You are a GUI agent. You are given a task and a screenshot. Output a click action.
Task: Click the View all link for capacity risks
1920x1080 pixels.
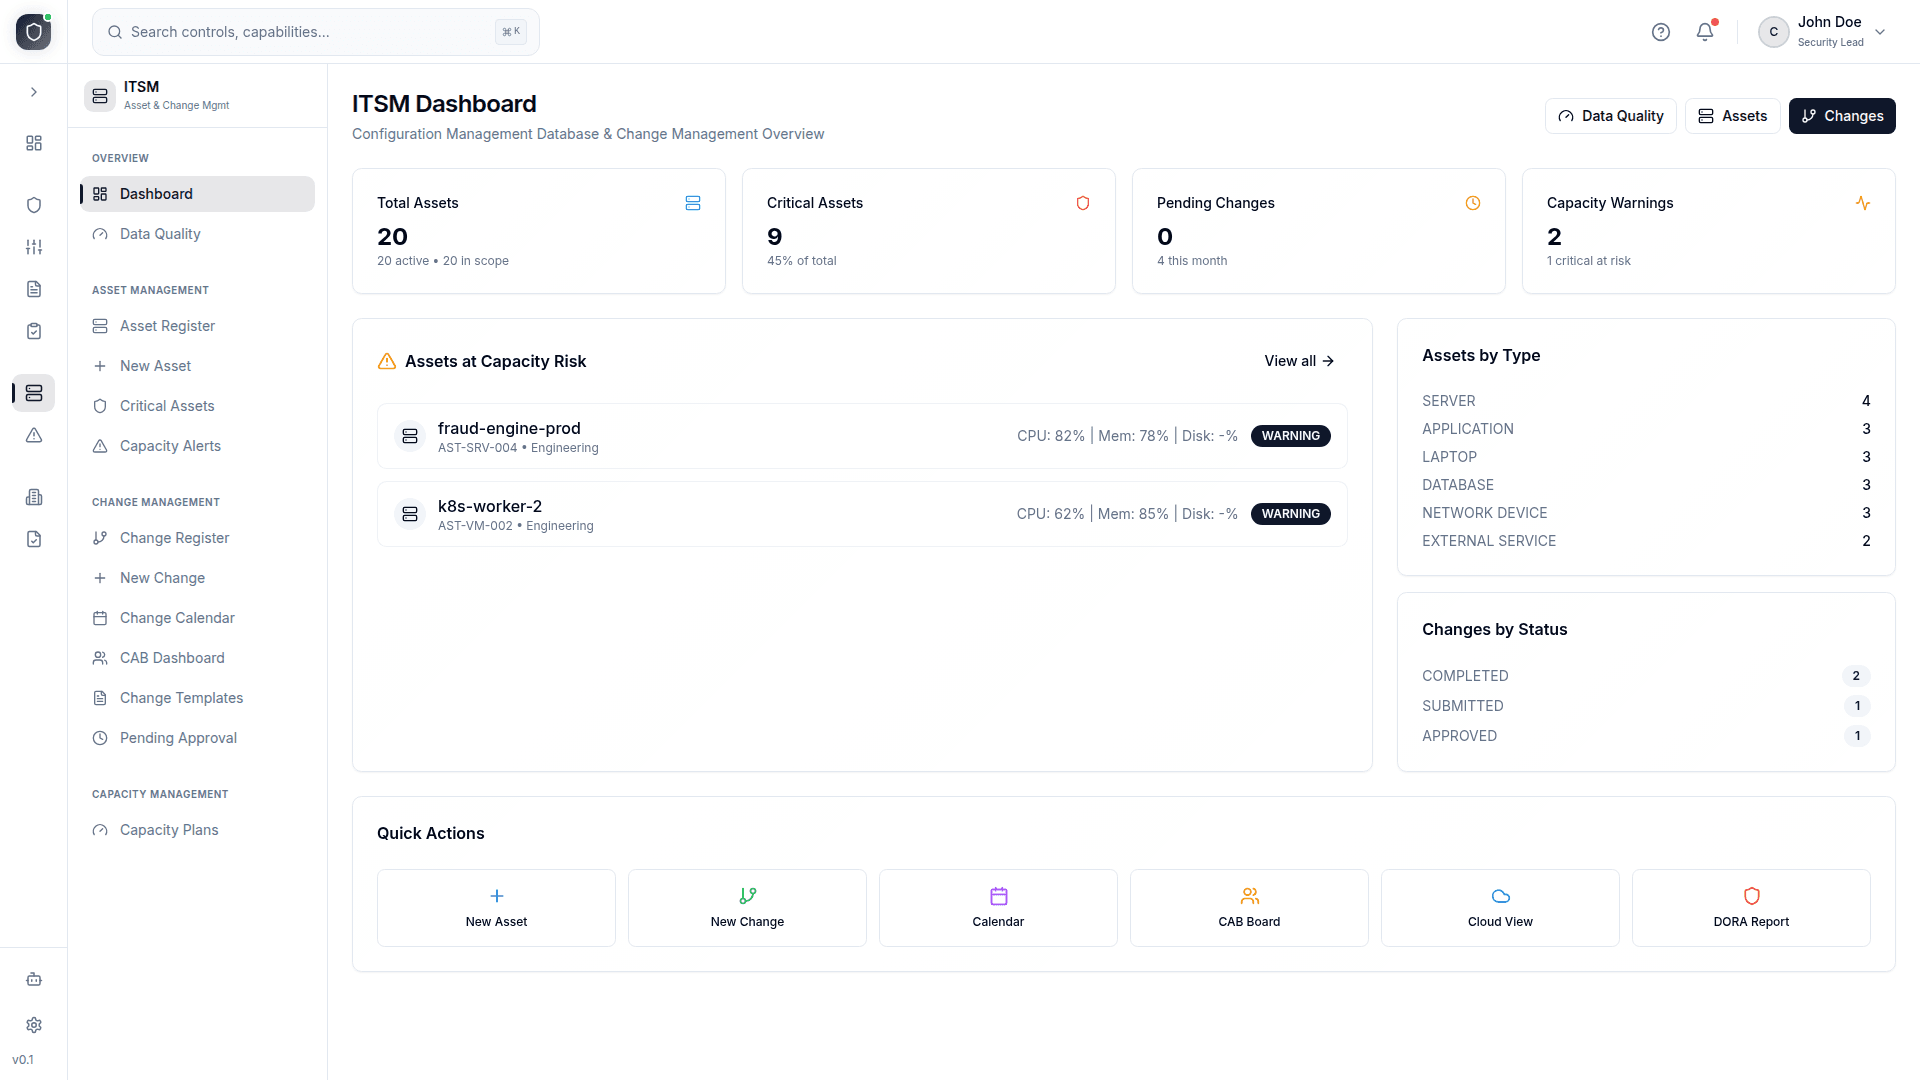pos(1297,361)
